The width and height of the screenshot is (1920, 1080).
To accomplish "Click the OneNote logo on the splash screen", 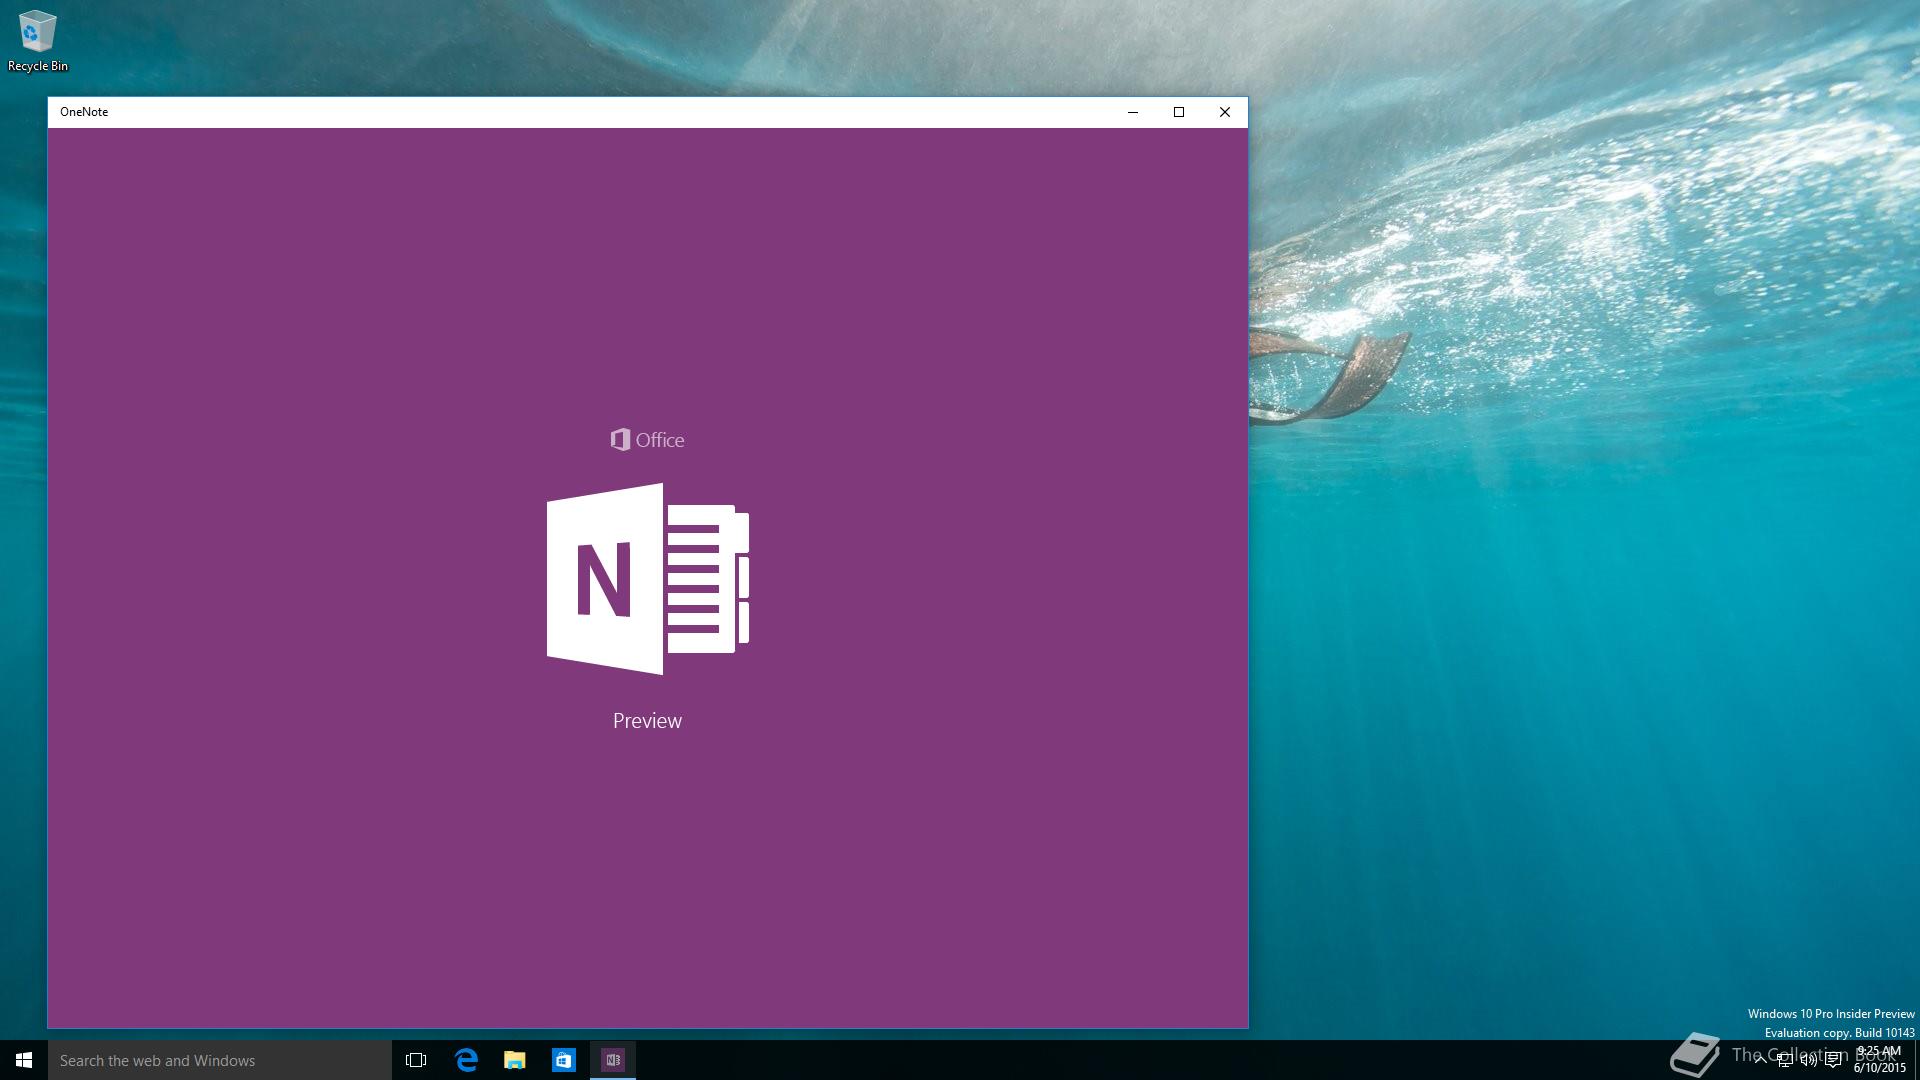I will click(x=648, y=579).
